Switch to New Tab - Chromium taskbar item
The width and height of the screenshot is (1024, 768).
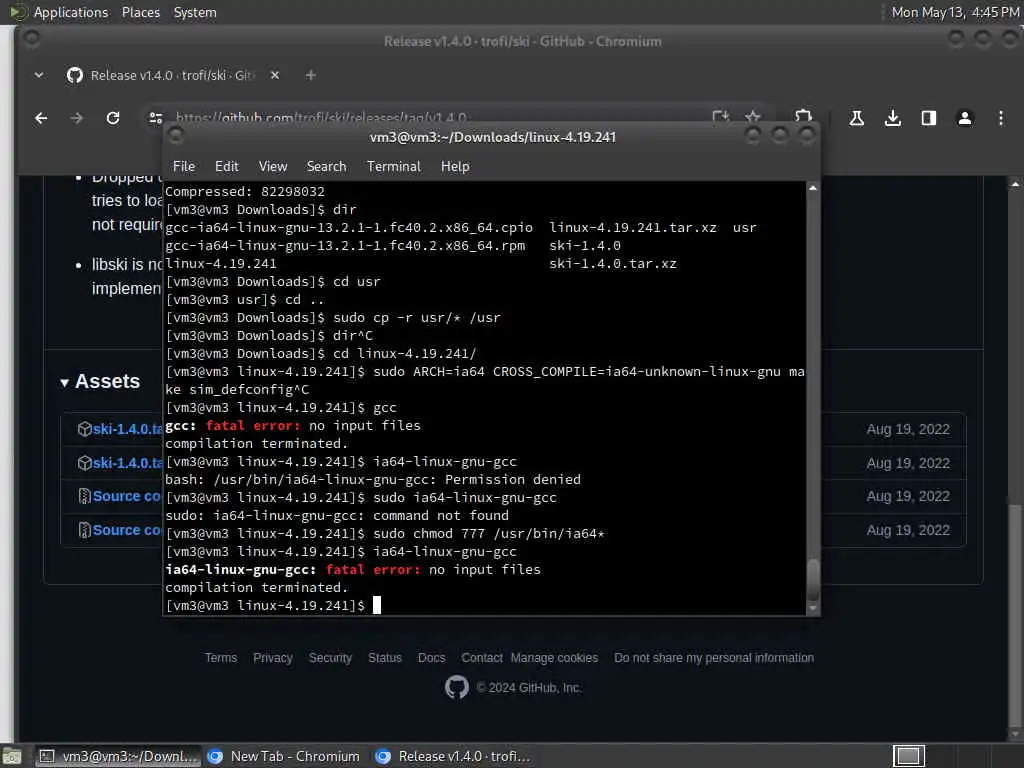[x=283, y=756]
